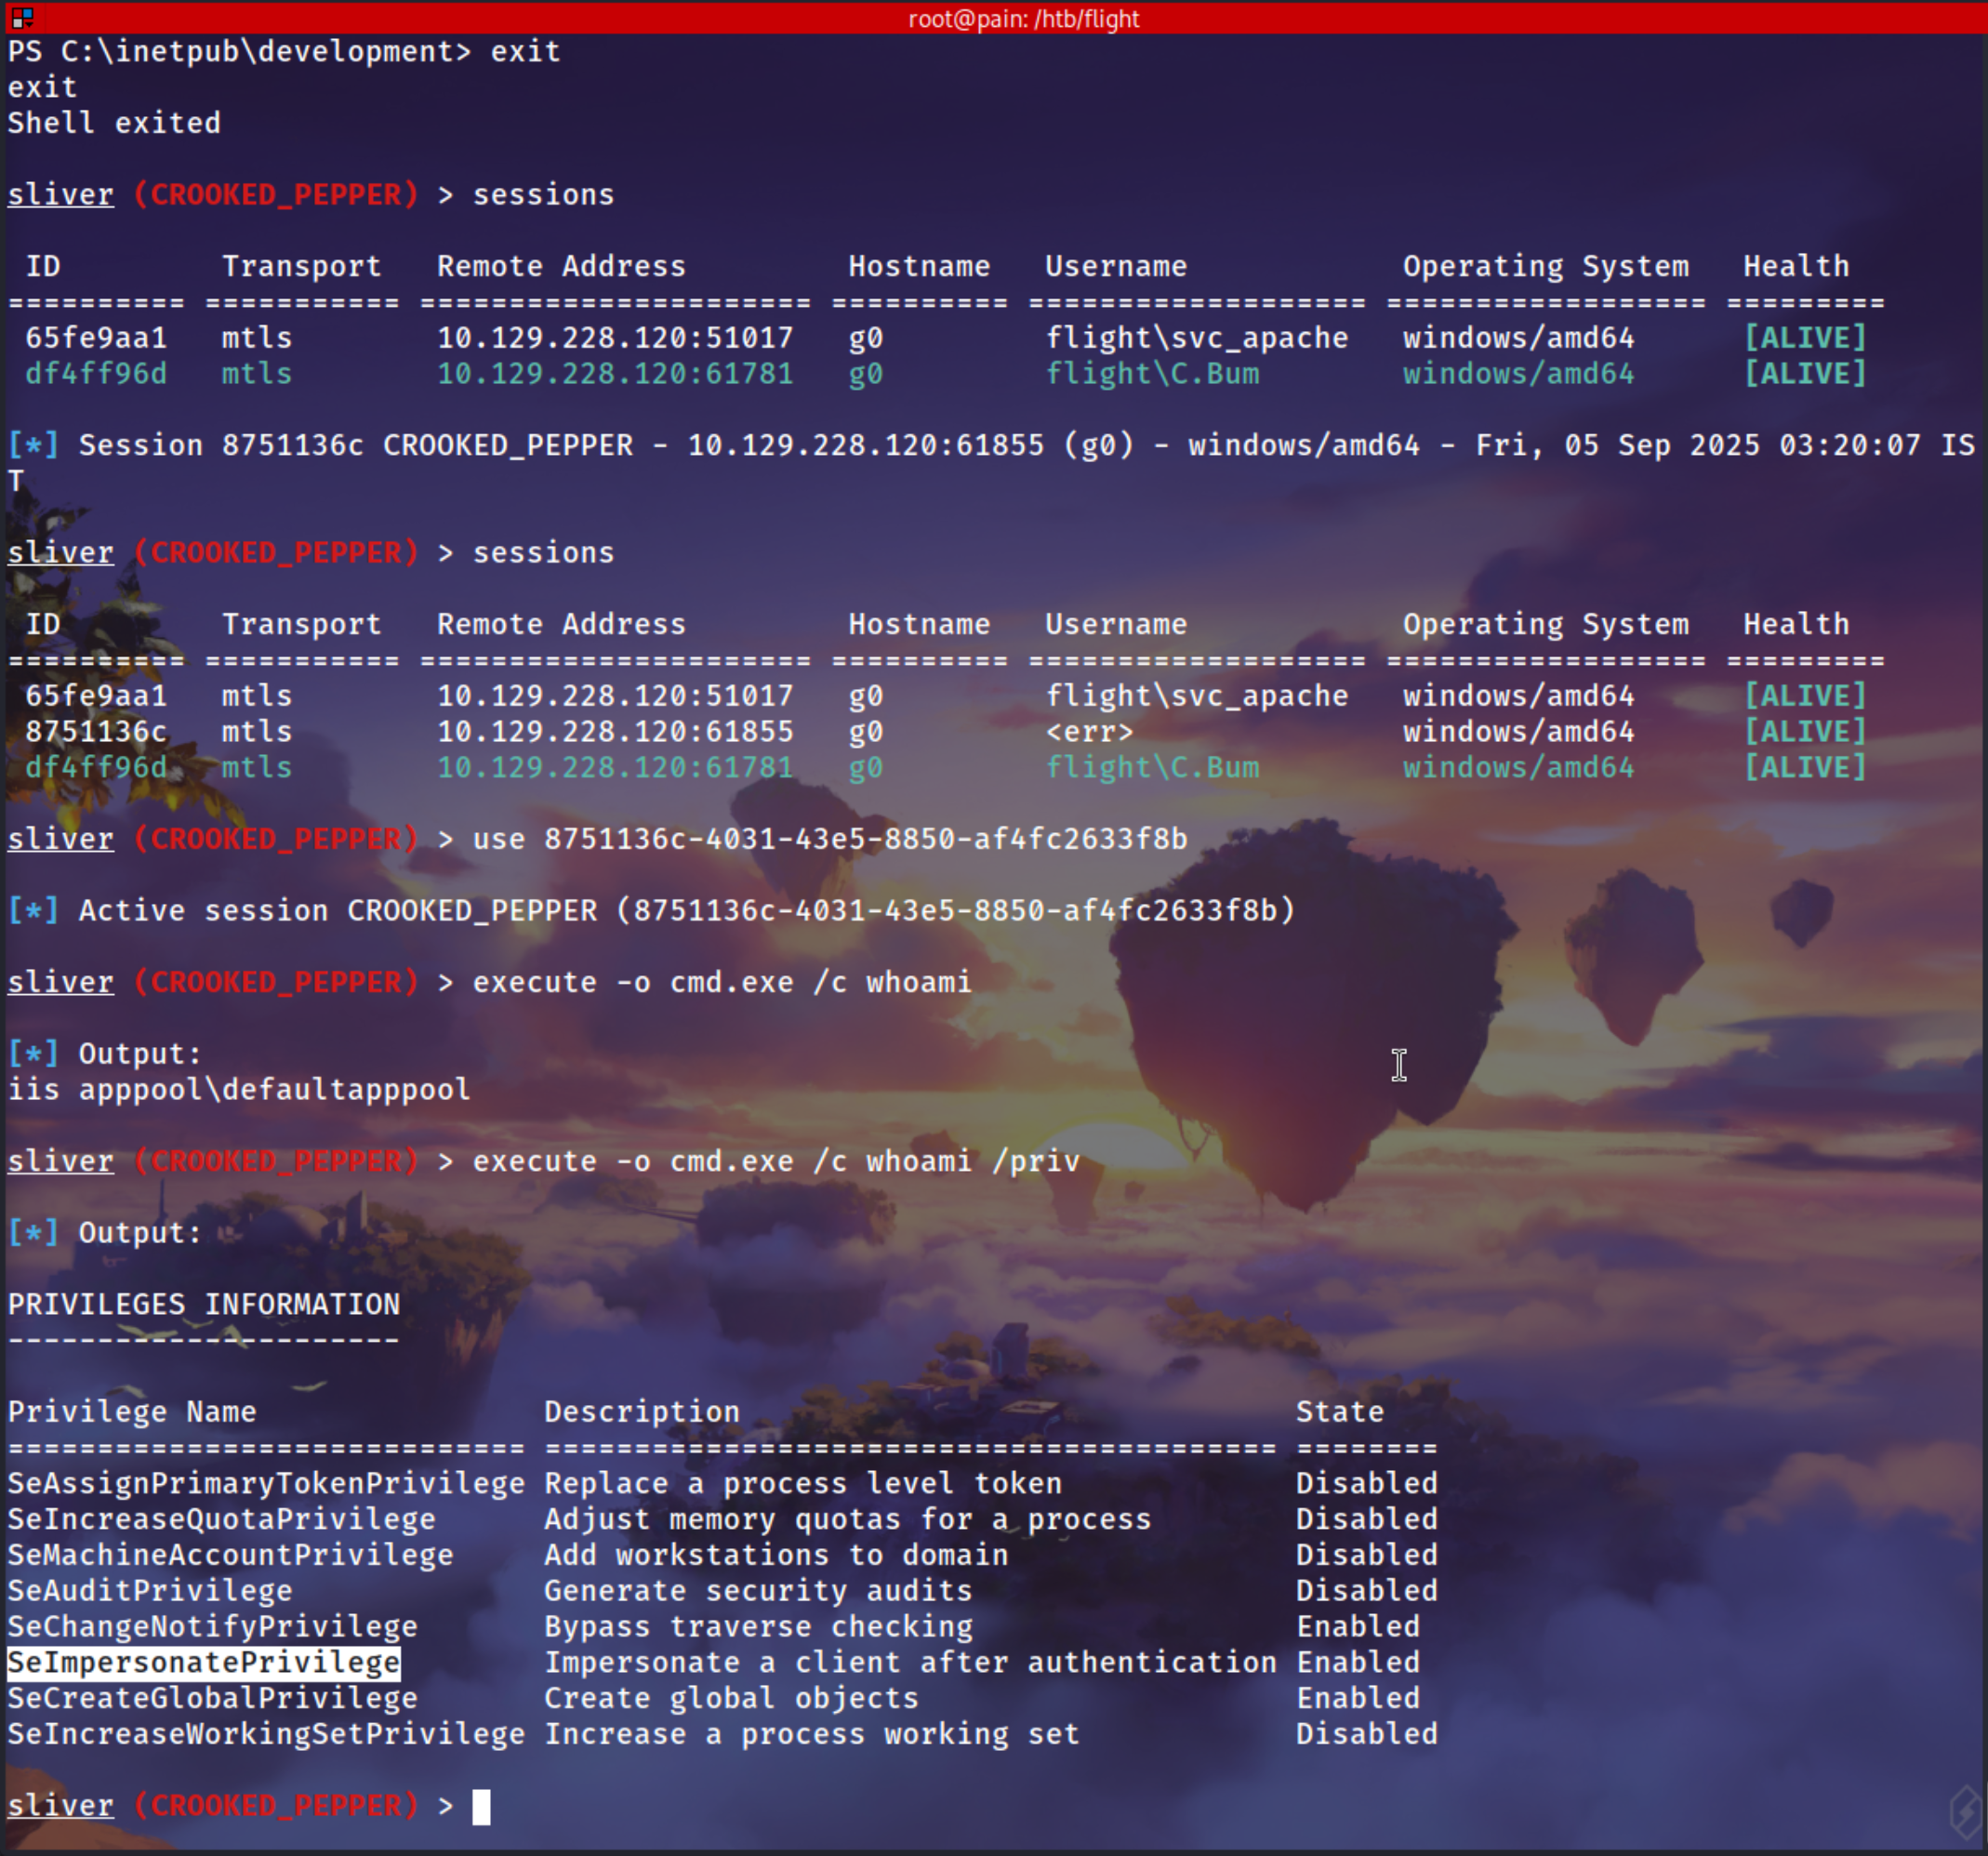This screenshot has width=1988, height=1856.
Task: Click the Shell exited message
Action: tap(114, 123)
